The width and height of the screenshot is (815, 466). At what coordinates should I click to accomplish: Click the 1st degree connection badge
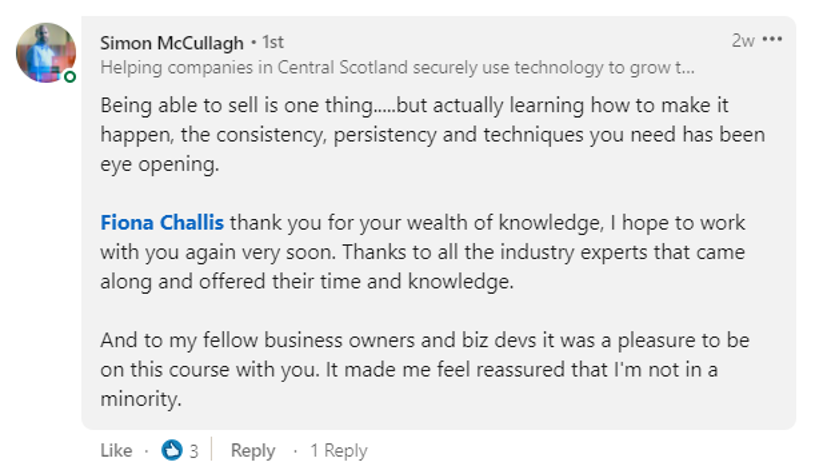[x=272, y=42]
